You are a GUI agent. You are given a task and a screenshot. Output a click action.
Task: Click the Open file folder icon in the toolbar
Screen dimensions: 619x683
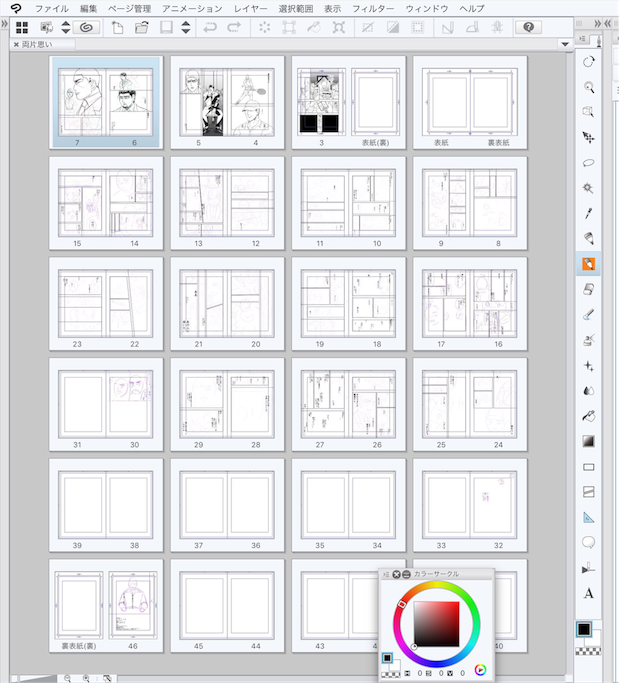tap(142, 27)
